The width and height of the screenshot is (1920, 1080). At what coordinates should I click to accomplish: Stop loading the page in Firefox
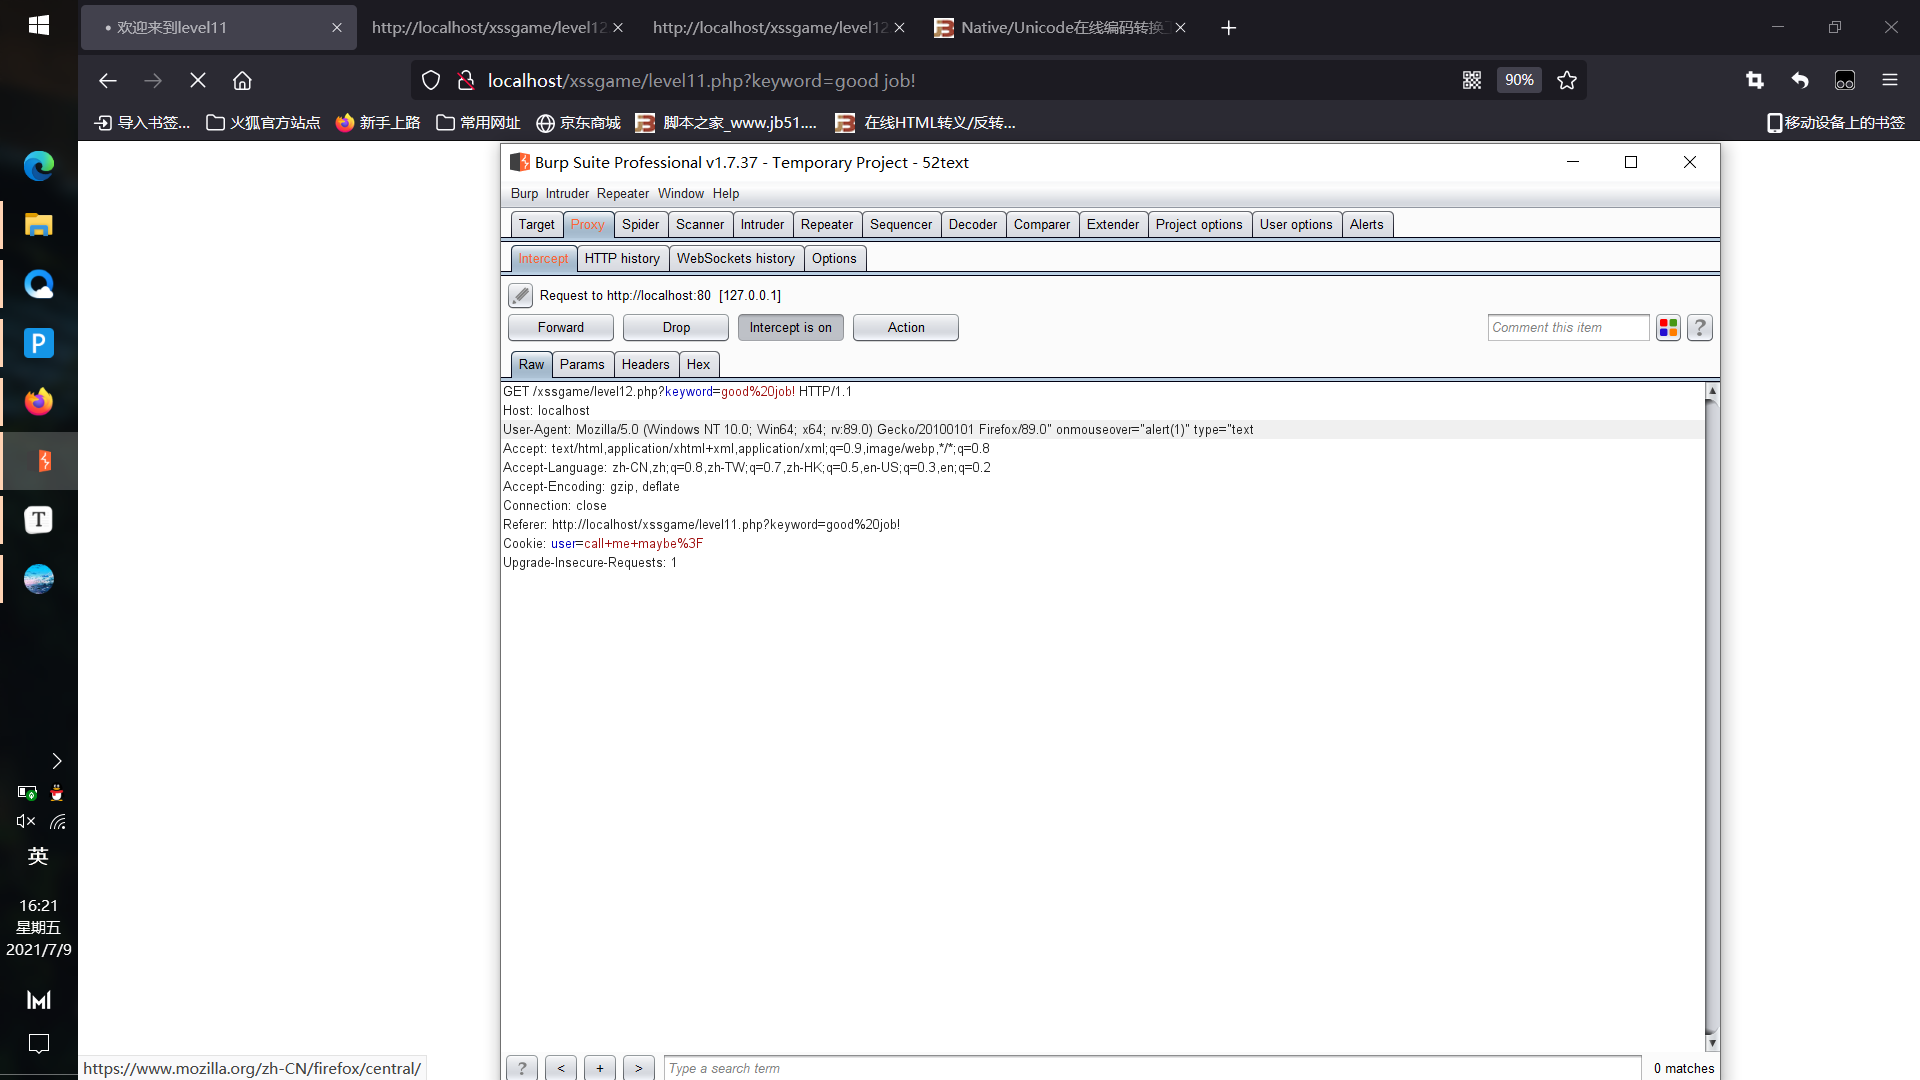coord(198,80)
